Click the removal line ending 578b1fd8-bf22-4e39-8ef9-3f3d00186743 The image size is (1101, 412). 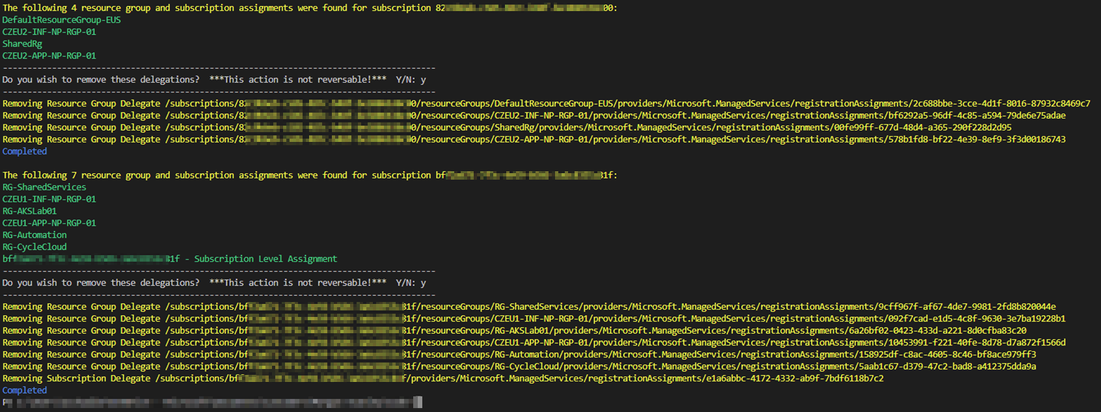pyautogui.click(x=534, y=139)
